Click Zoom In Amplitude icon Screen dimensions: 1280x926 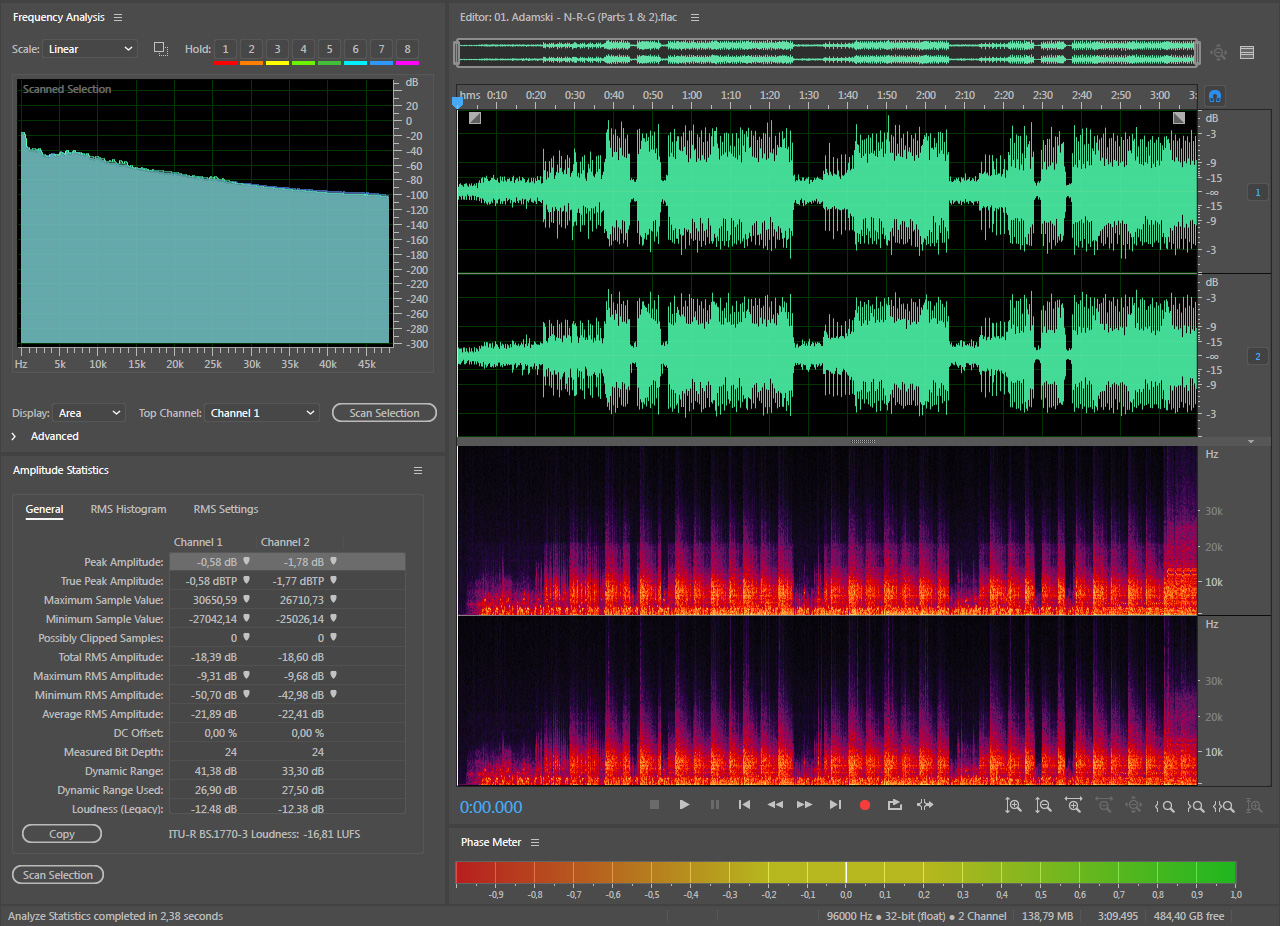[x=1014, y=805]
